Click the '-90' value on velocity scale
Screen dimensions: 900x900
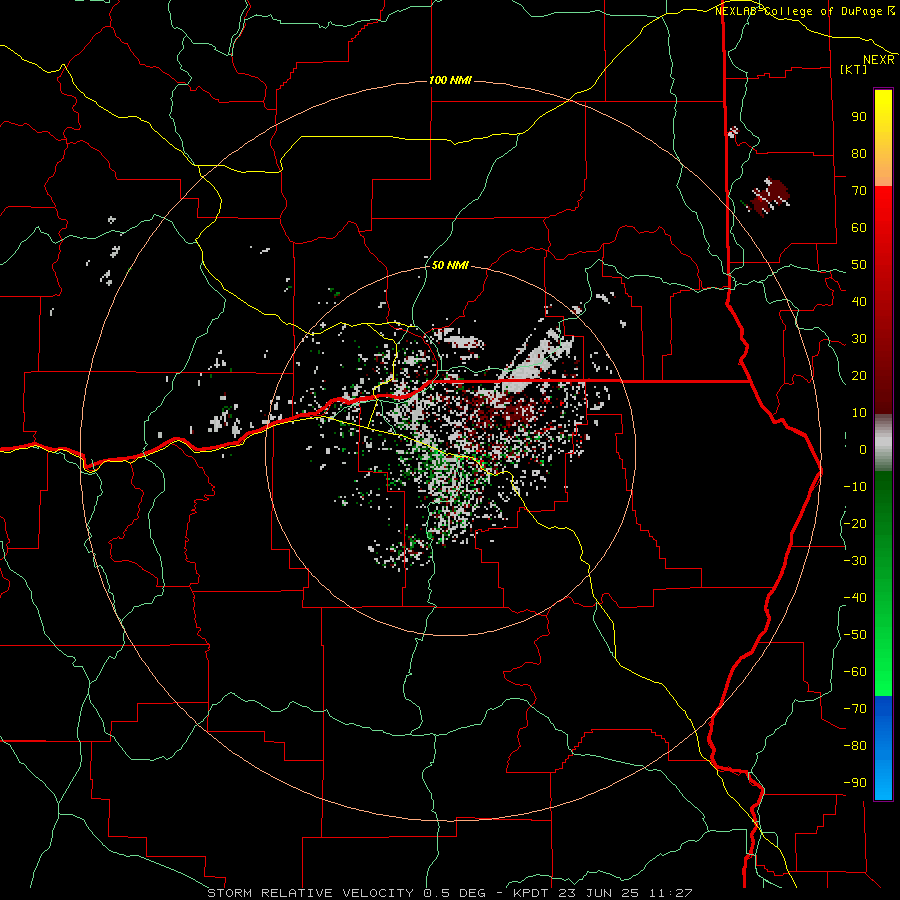click(x=855, y=783)
